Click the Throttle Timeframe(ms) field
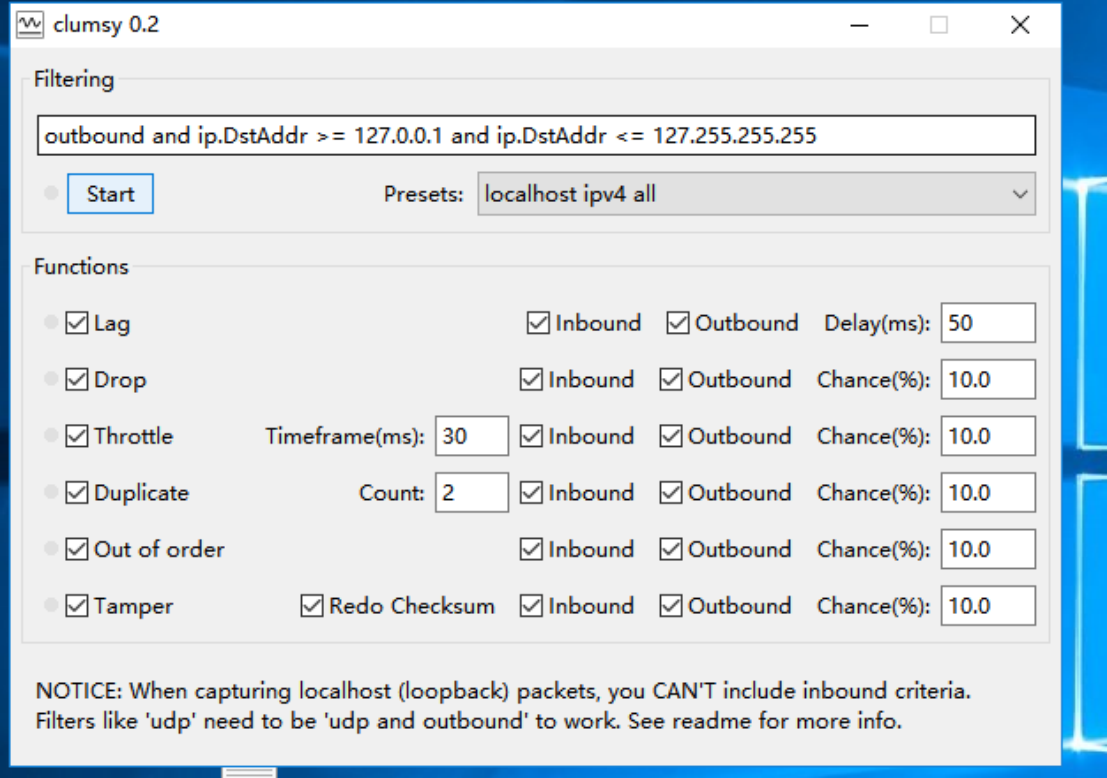This screenshot has width=1107, height=778. pos(471,436)
